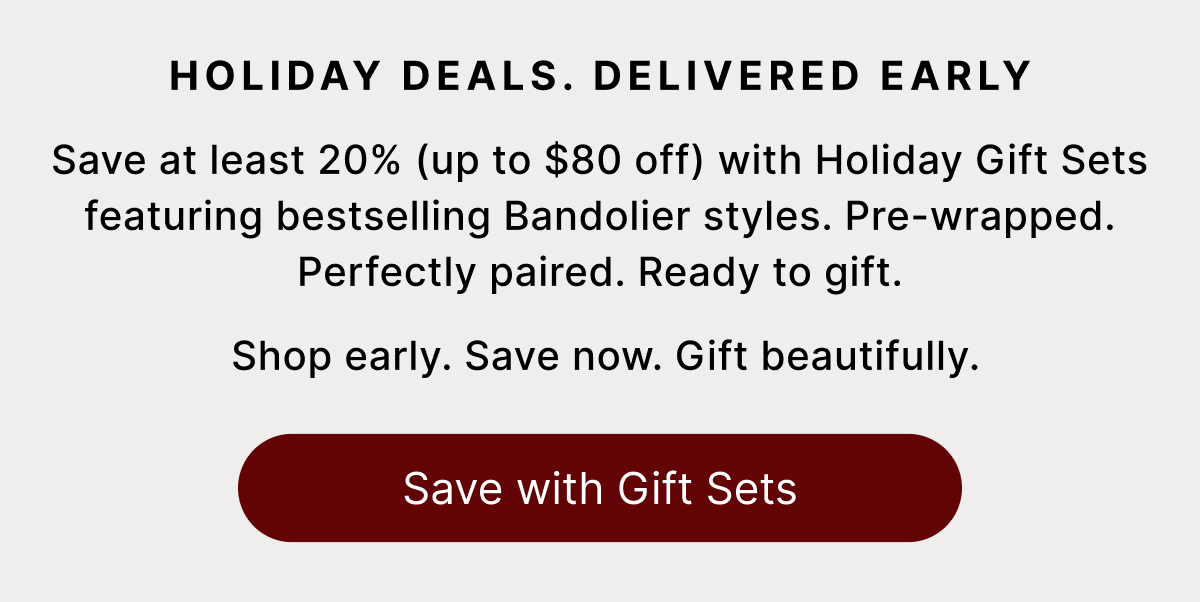This screenshot has height=602, width=1200.
Task: Click the center of the rounded red button
Action: pos(600,487)
